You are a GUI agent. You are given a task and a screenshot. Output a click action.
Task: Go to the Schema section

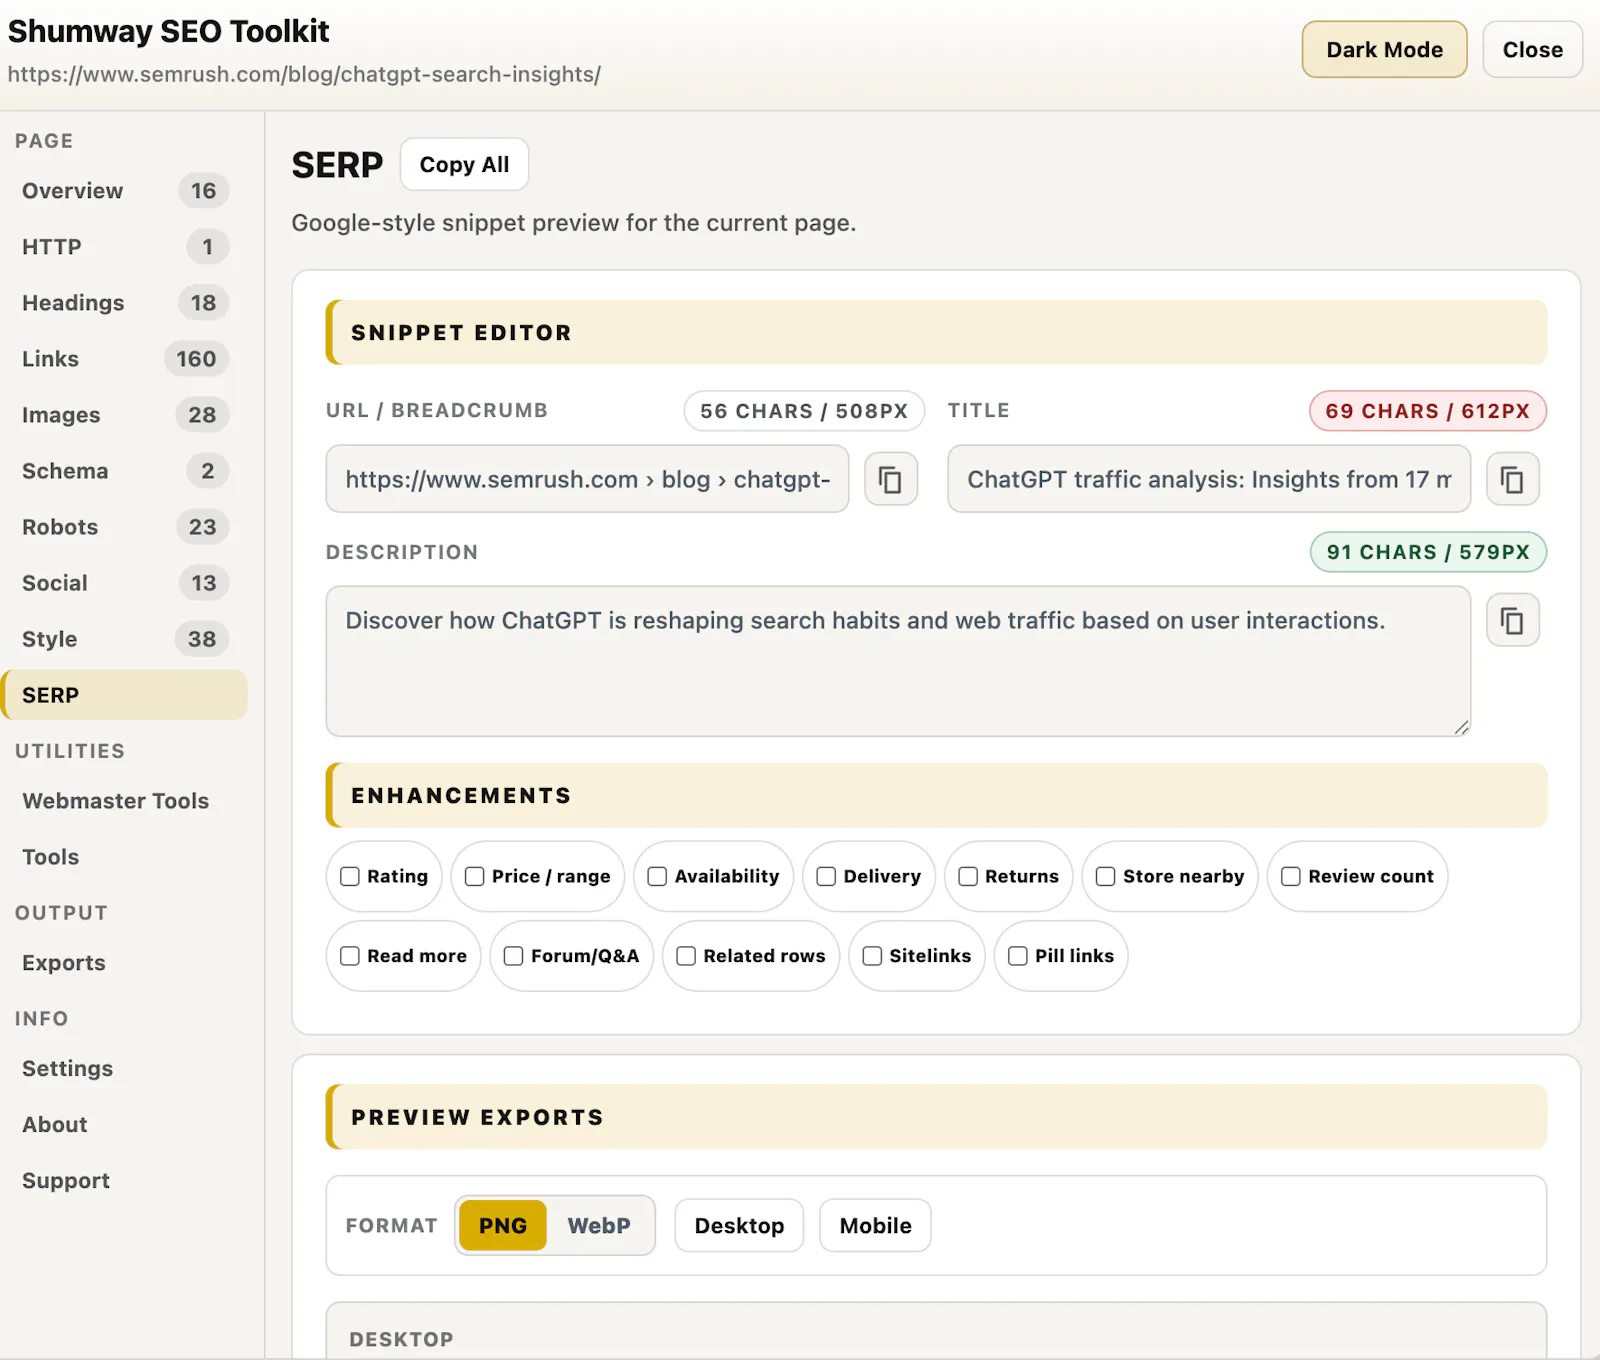click(125, 471)
